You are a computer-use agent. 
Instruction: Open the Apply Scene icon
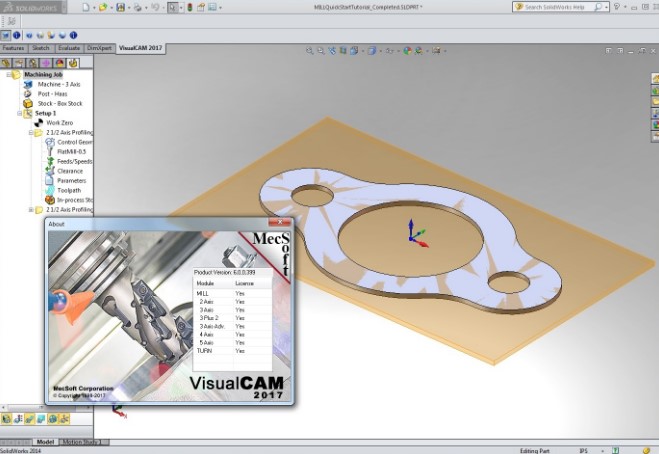point(419,51)
